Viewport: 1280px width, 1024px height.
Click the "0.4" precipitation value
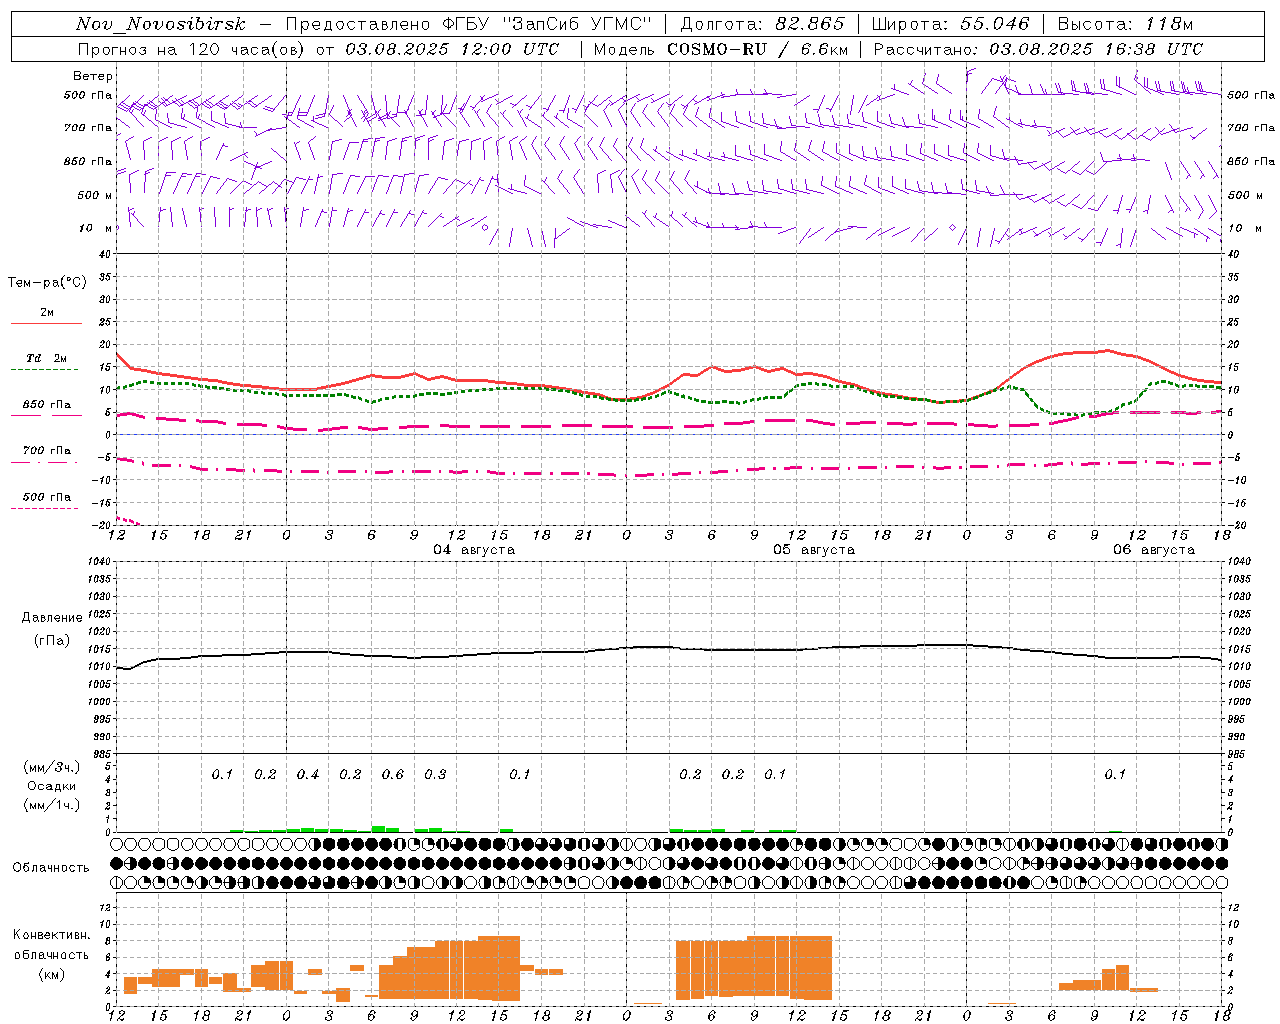coord(308,775)
